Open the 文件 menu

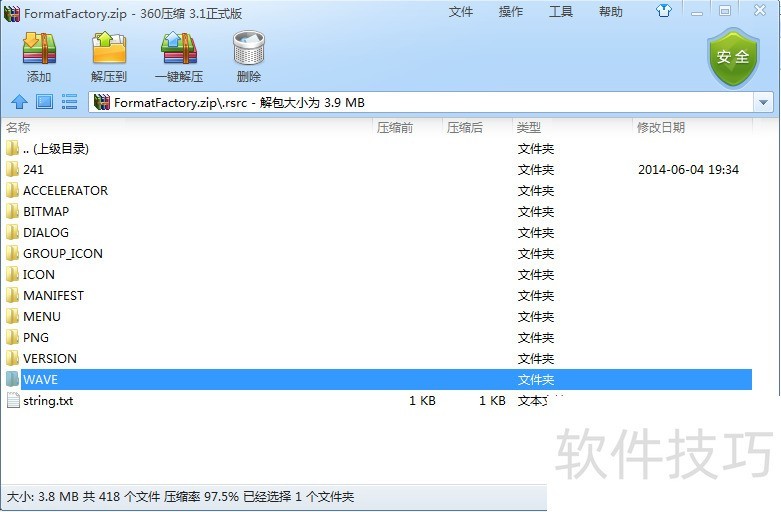[461, 11]
